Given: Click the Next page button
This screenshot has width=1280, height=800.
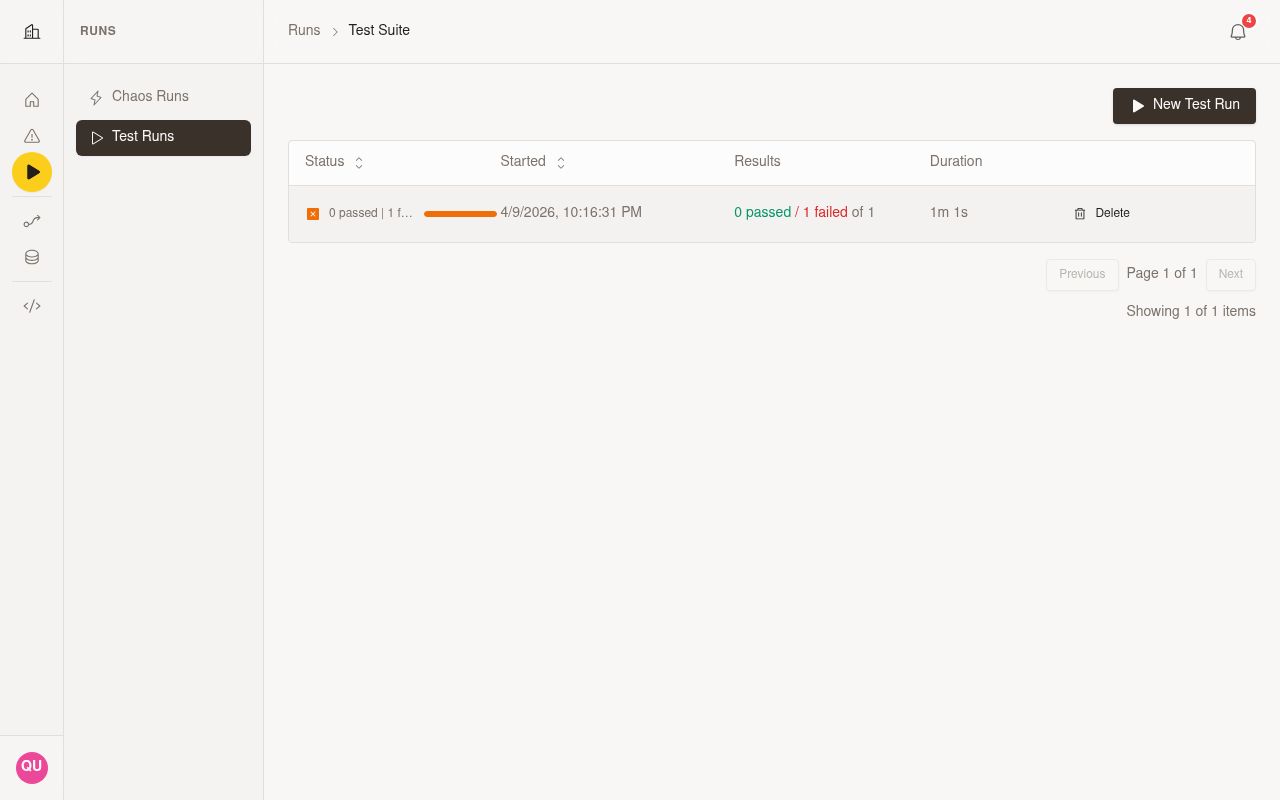Looking at the screenshot, I should 1231,274.
